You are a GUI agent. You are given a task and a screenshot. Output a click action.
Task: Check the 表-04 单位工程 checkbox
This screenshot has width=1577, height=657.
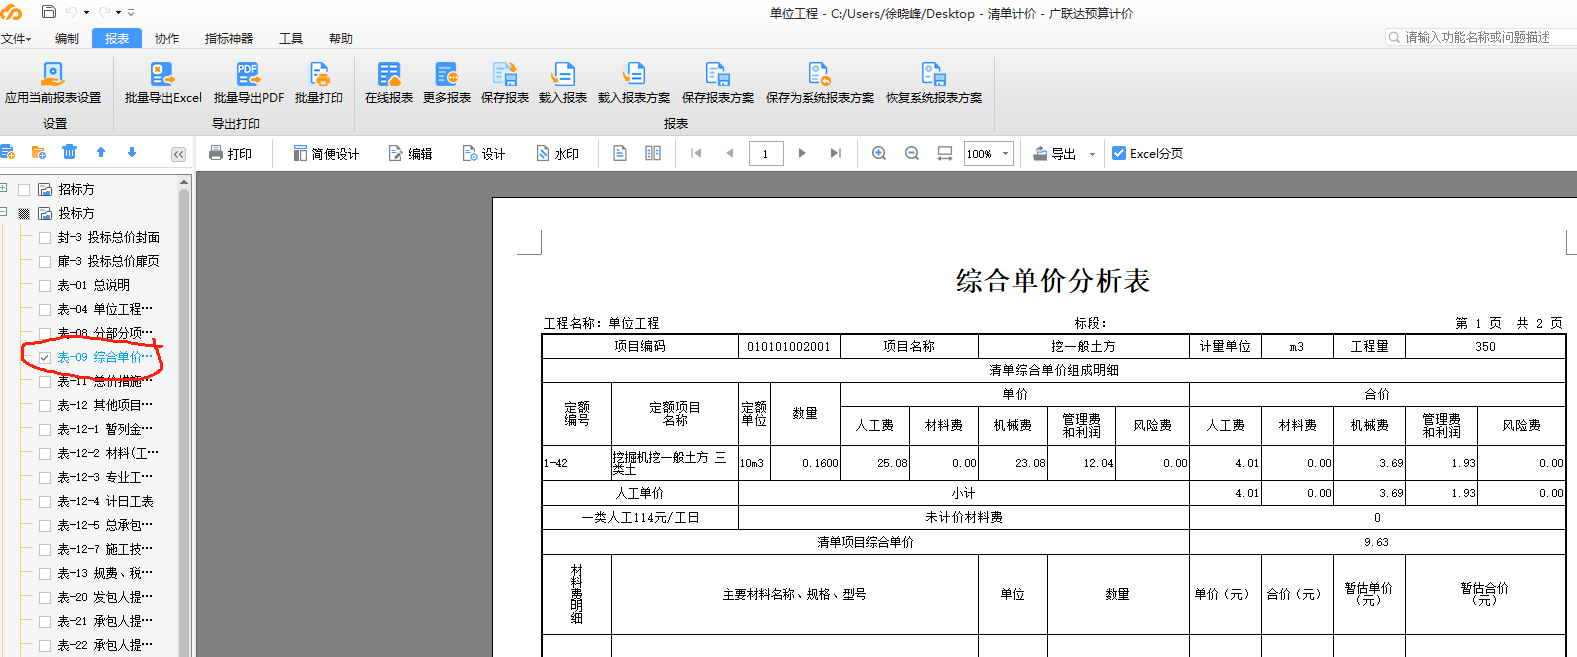tap(45, 309)
